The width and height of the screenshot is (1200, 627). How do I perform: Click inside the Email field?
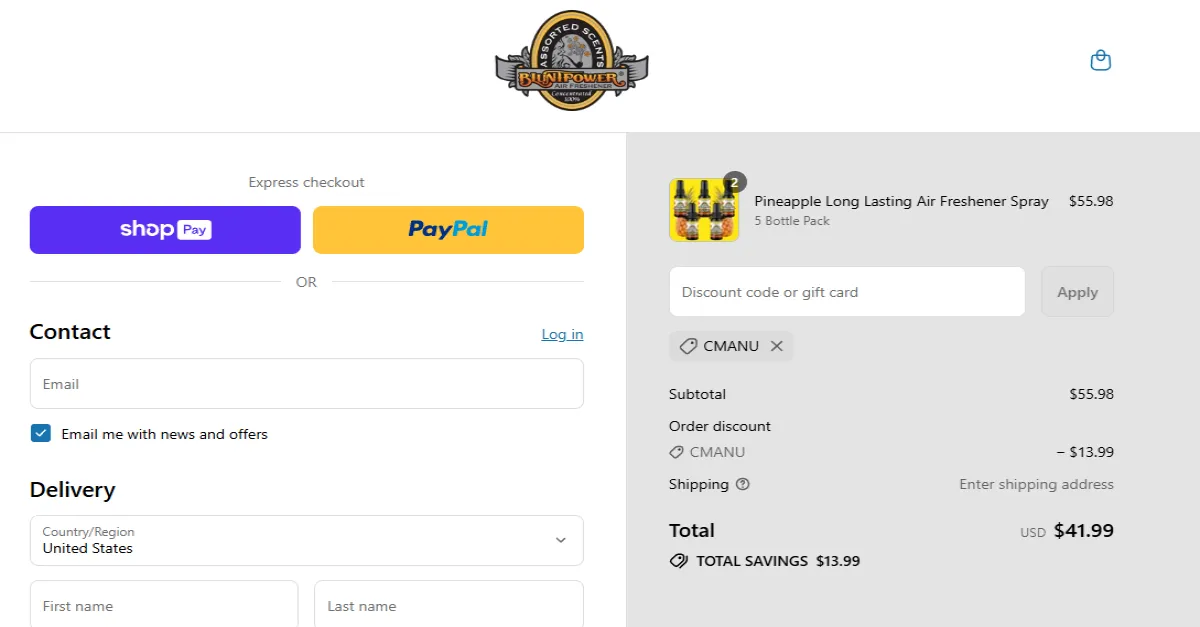coord(306,384)
